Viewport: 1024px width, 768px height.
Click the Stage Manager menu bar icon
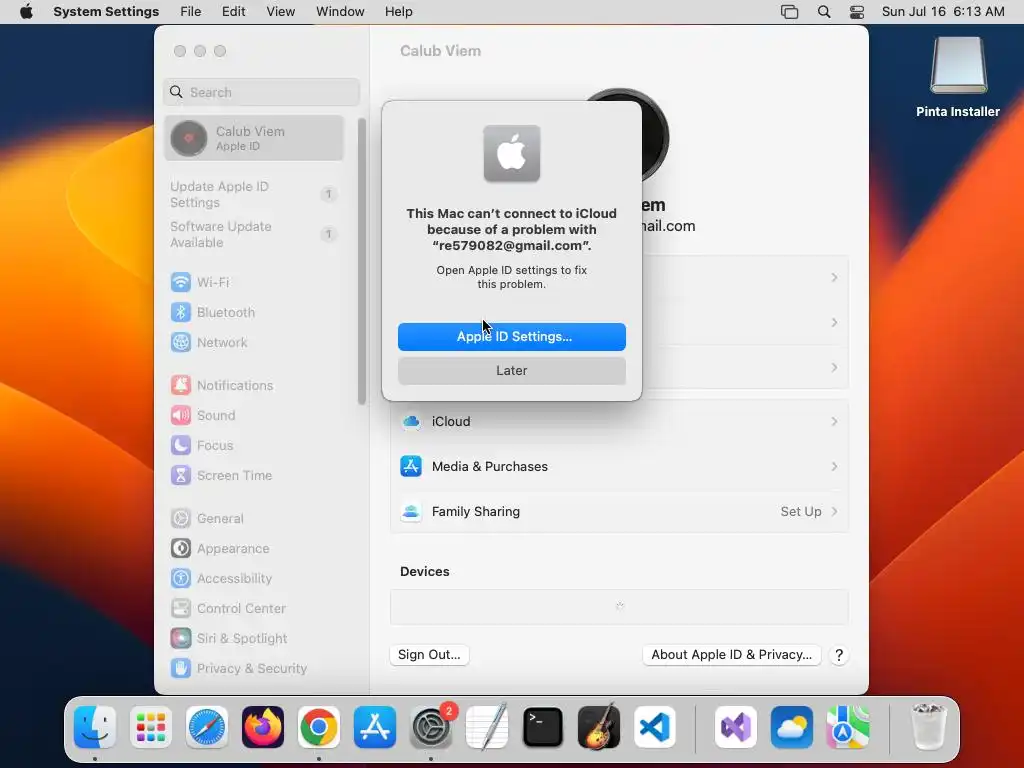click(790, 12)
